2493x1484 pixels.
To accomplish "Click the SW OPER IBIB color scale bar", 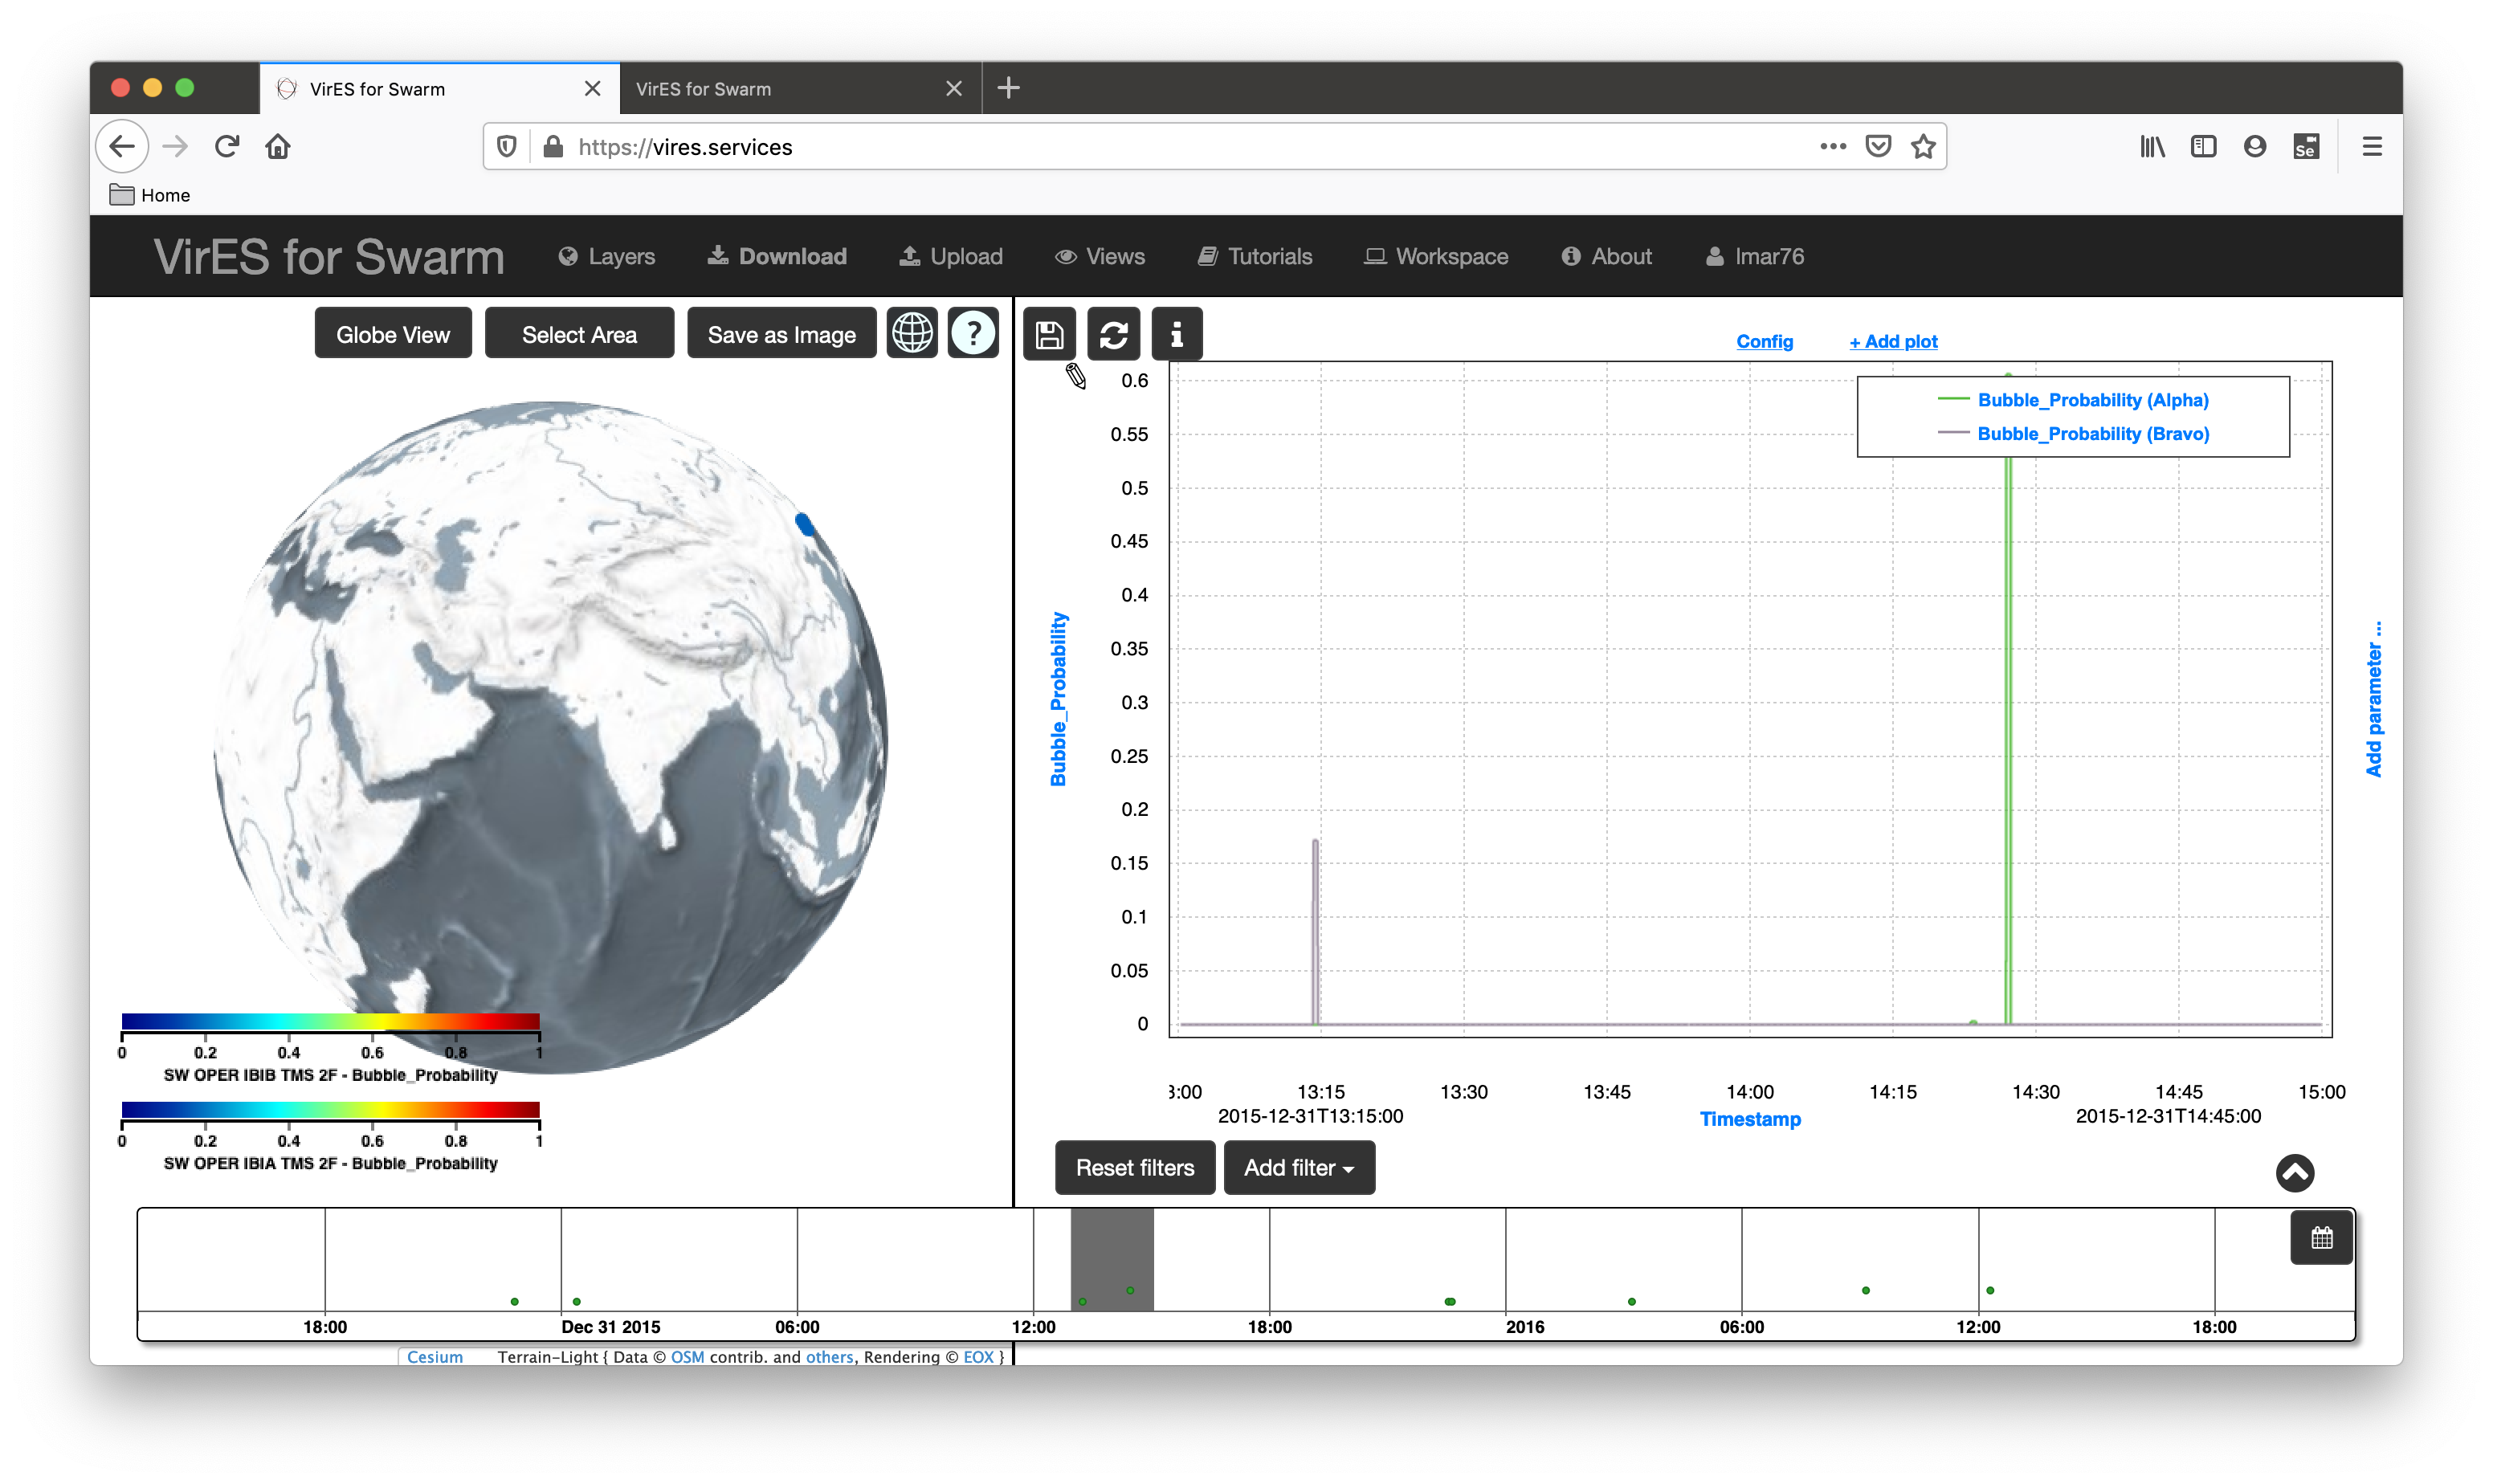I will [330, 1022].
